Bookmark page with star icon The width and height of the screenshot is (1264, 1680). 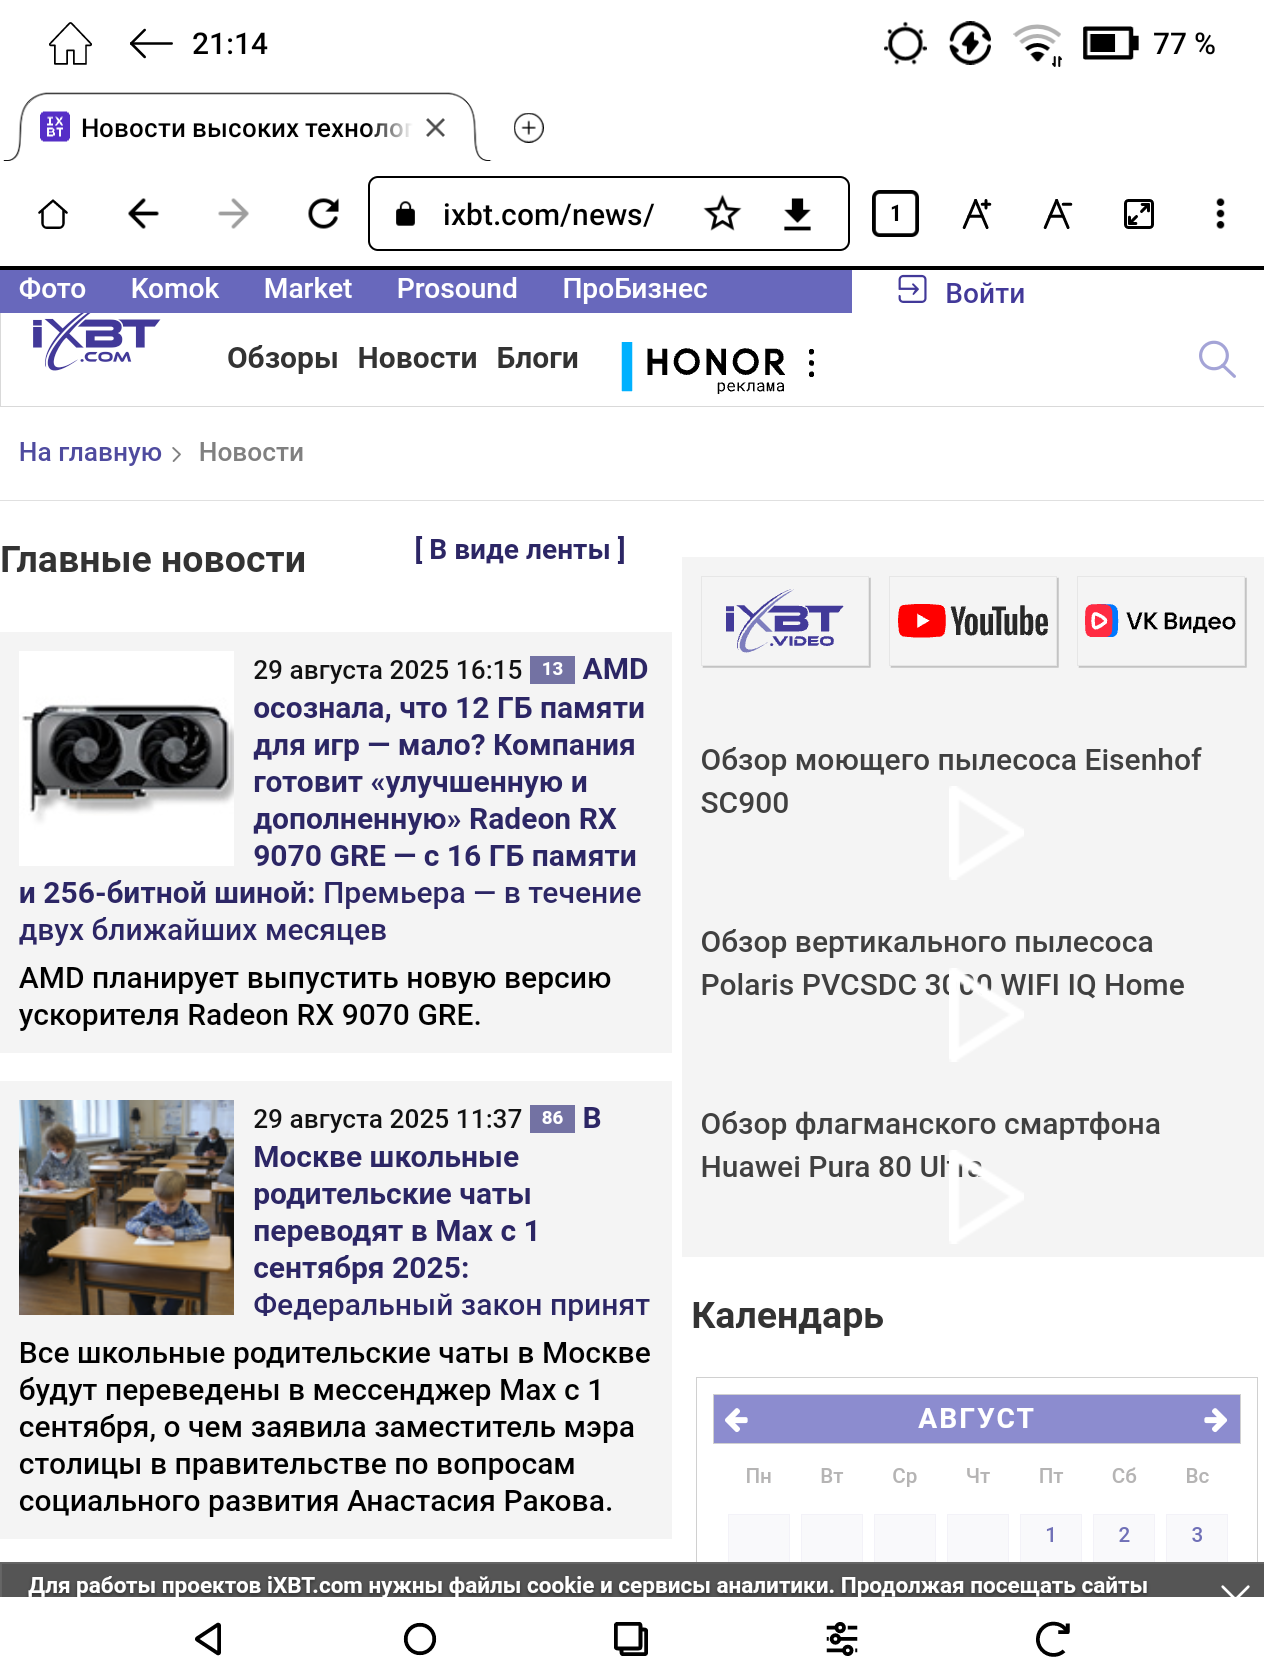[x=722, y=214]
